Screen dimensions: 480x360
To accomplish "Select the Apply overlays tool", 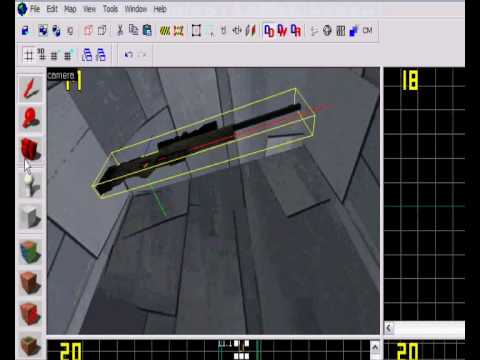I will pyautogui.click(x=30, y=345).
